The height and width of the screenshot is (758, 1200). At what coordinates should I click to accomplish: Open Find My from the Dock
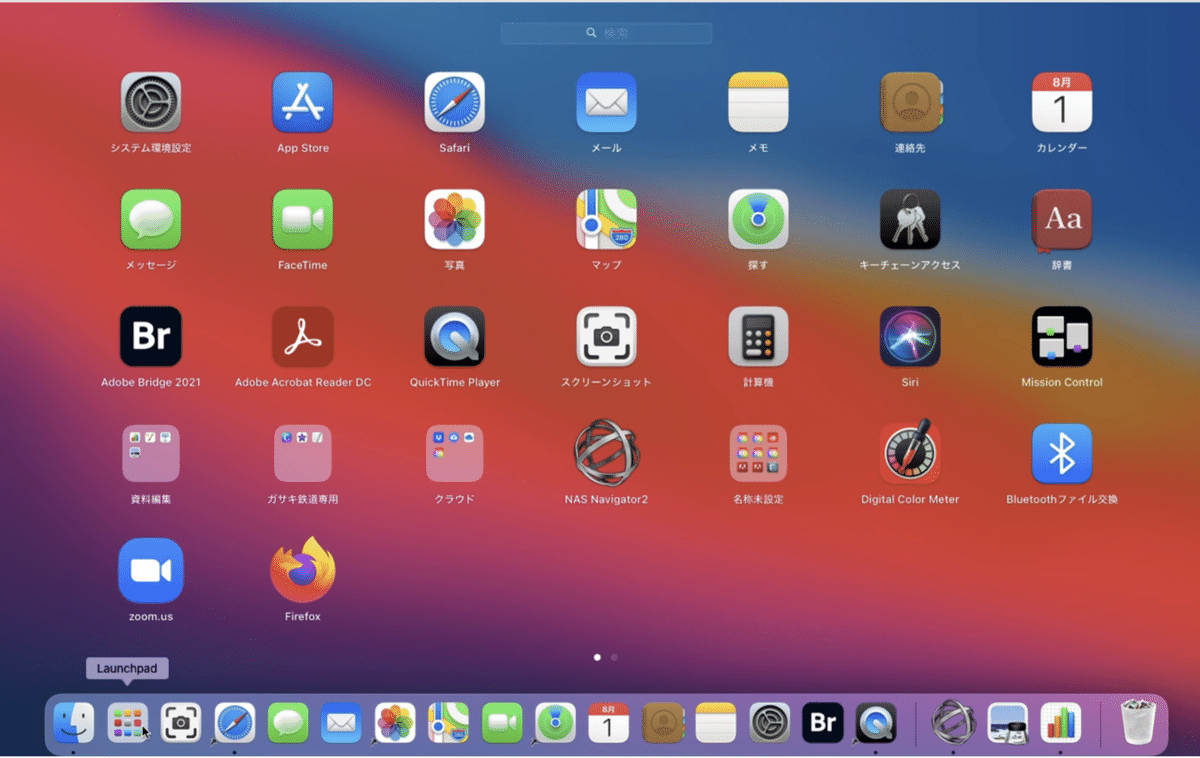click(556, 722)
